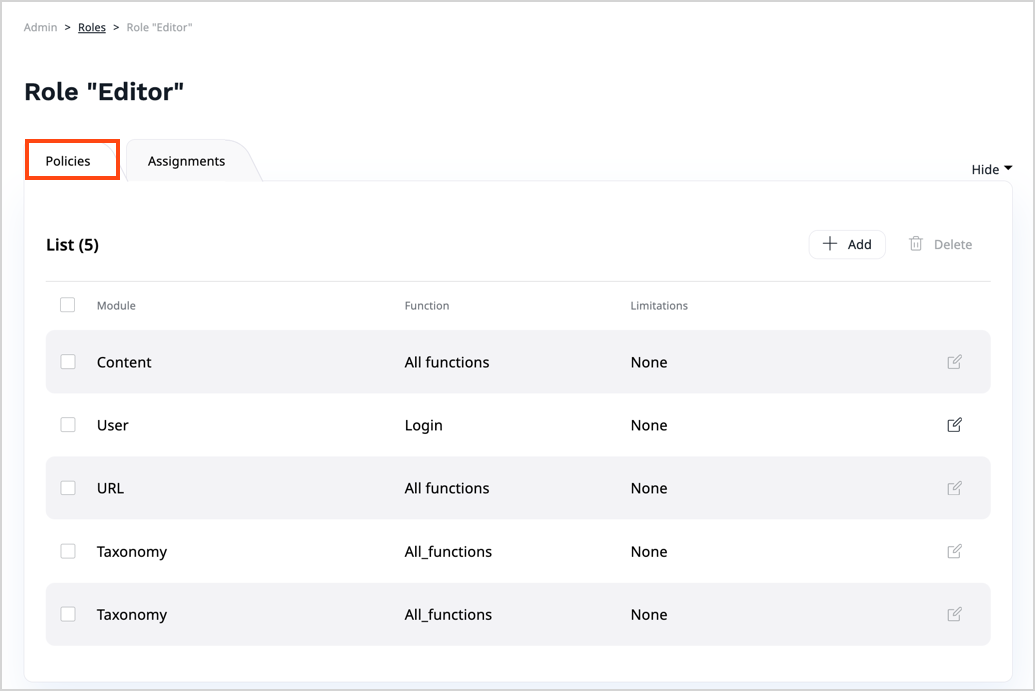Mark the URL row checkbox
This screenshot has width=1035, height=691.
coord(68,488)
